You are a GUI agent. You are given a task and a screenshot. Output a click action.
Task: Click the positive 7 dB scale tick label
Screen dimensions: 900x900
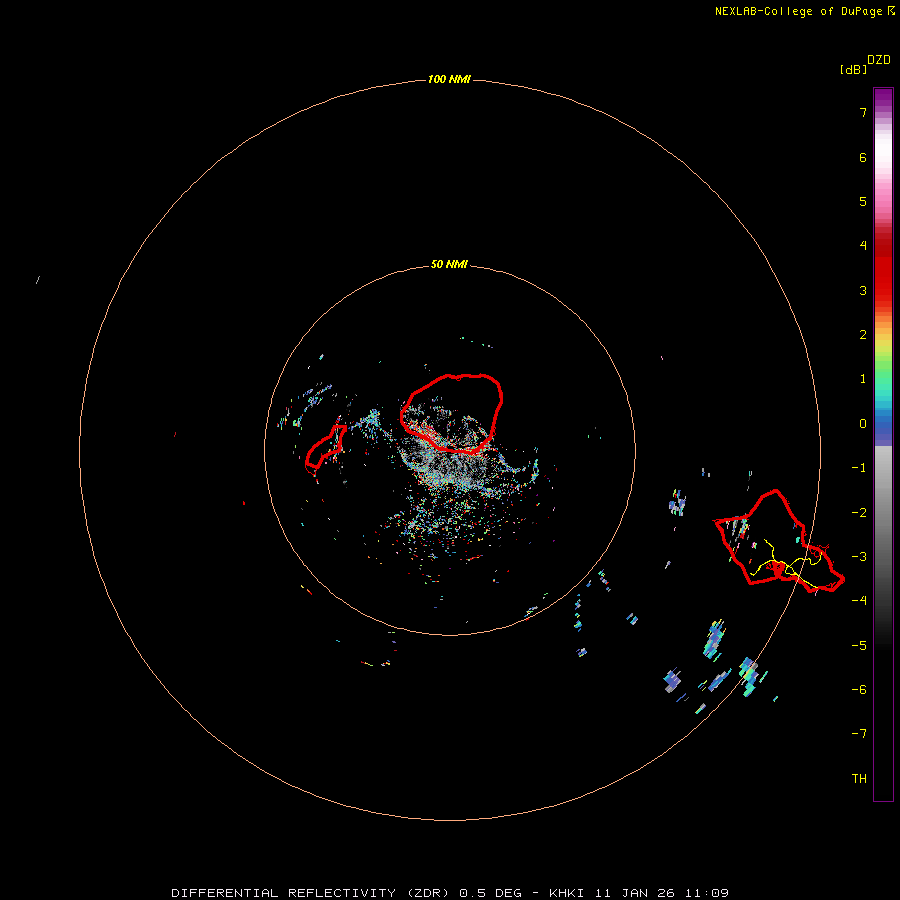(863, 112)
